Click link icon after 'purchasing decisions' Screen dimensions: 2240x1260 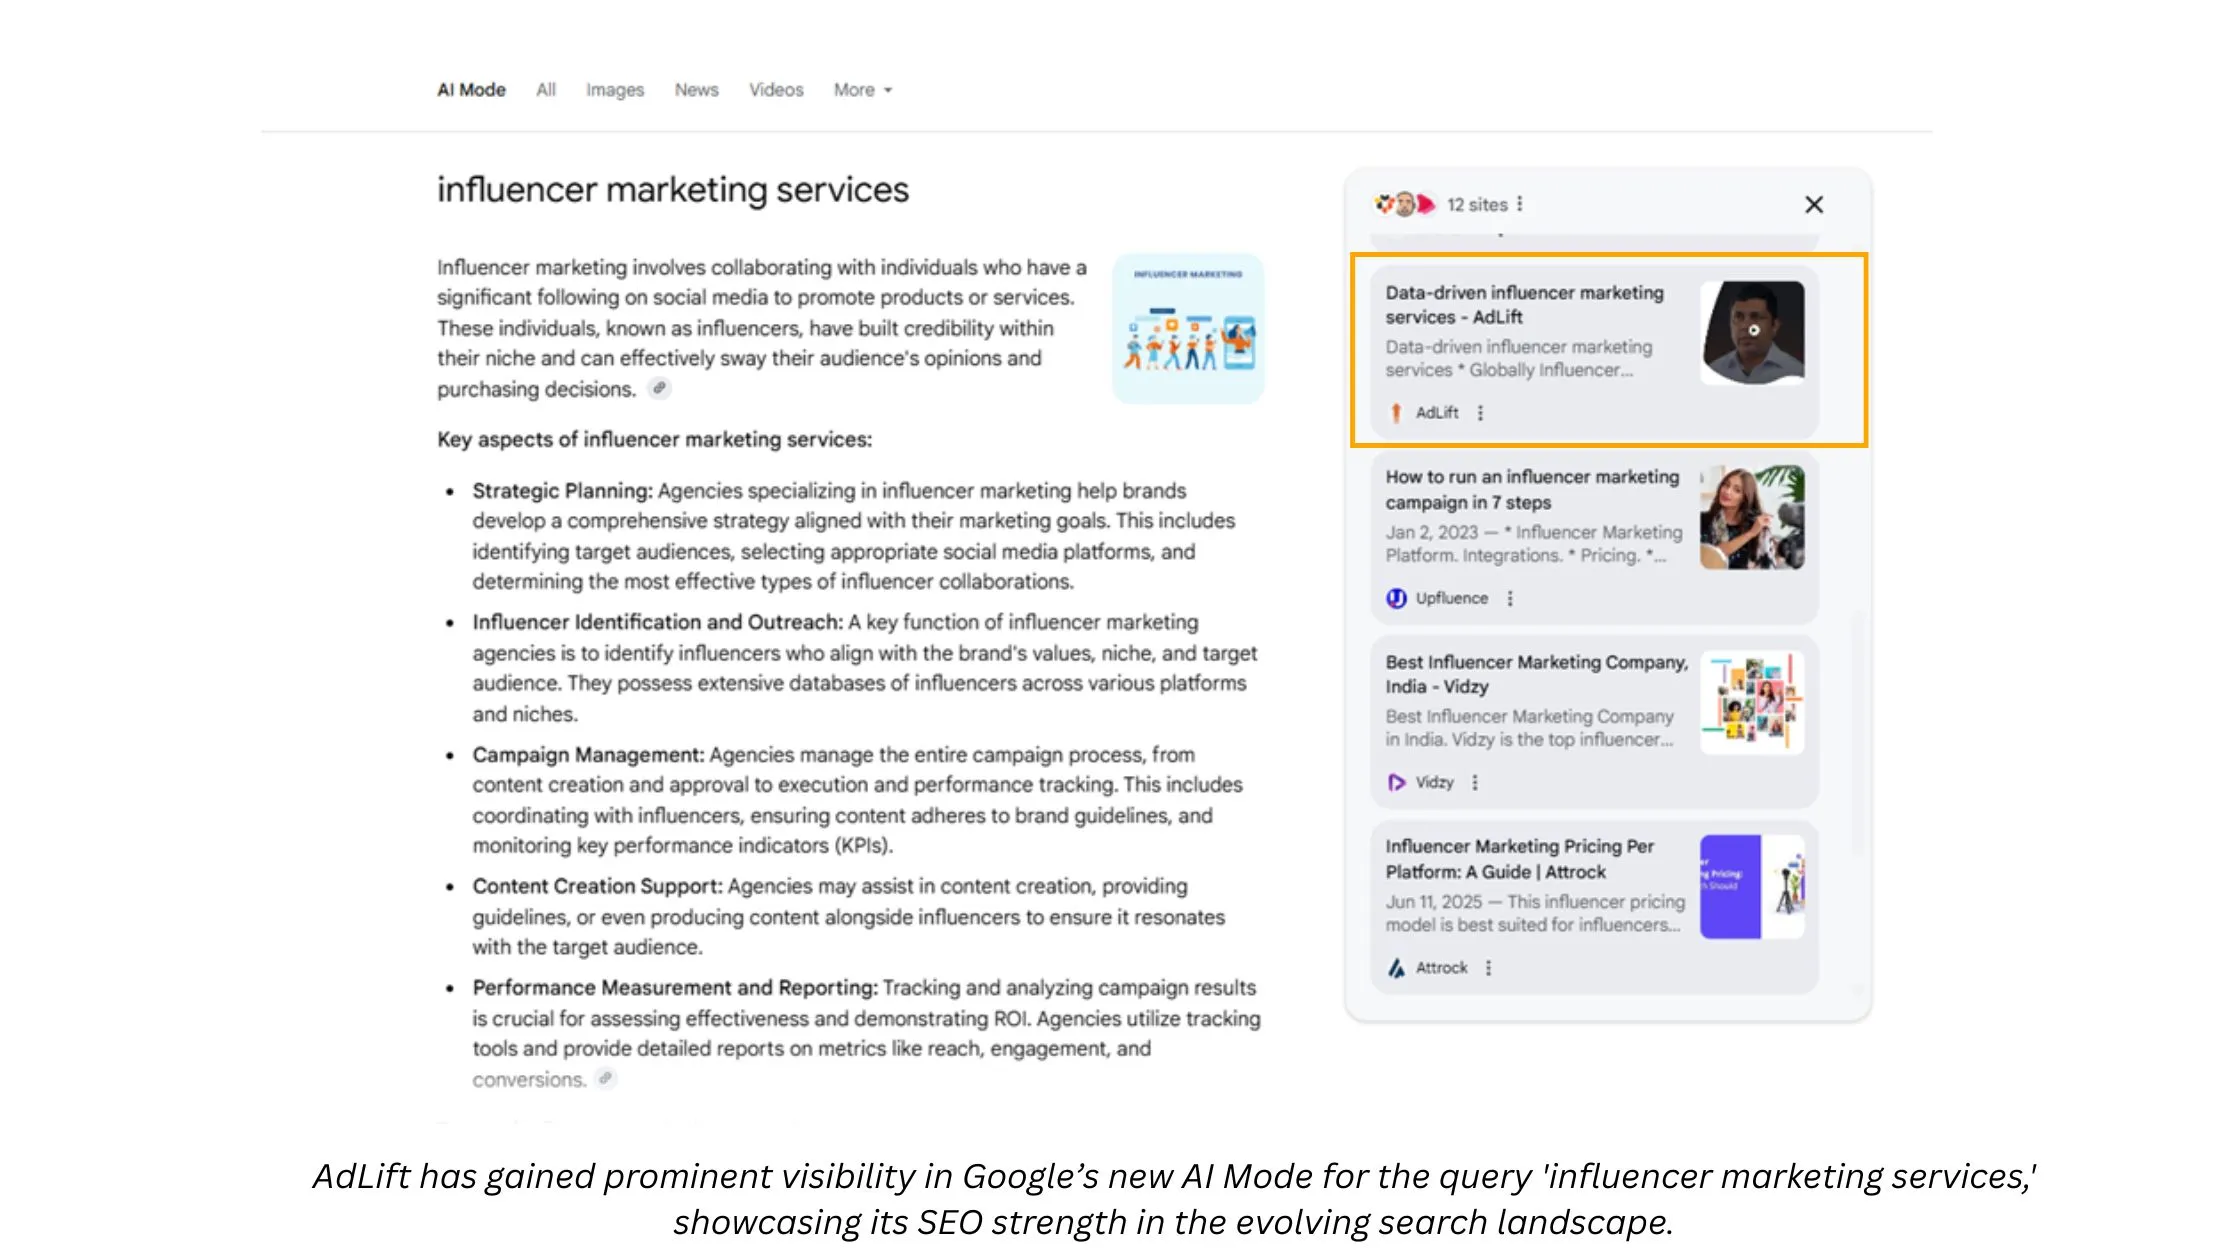coord(659,388)
